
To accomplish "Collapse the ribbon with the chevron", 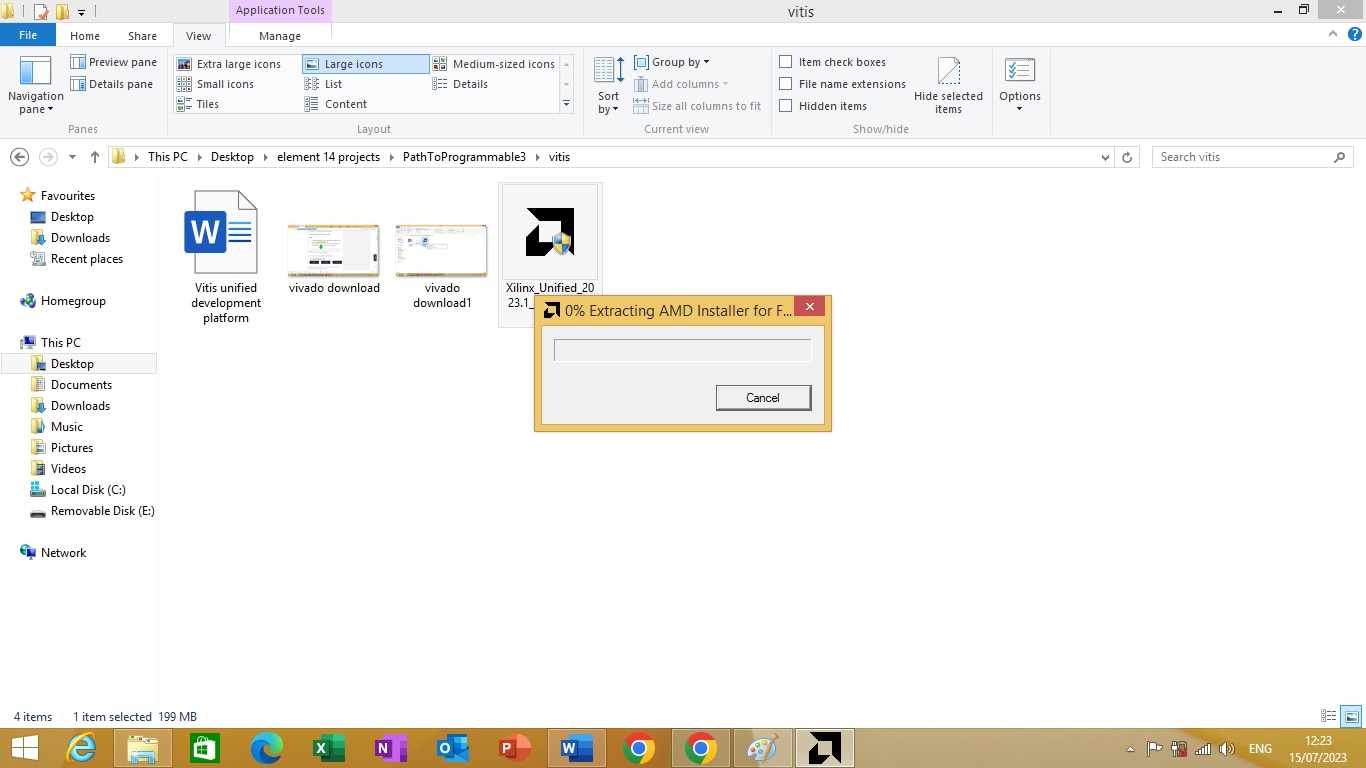I will tap(1332, 35).
